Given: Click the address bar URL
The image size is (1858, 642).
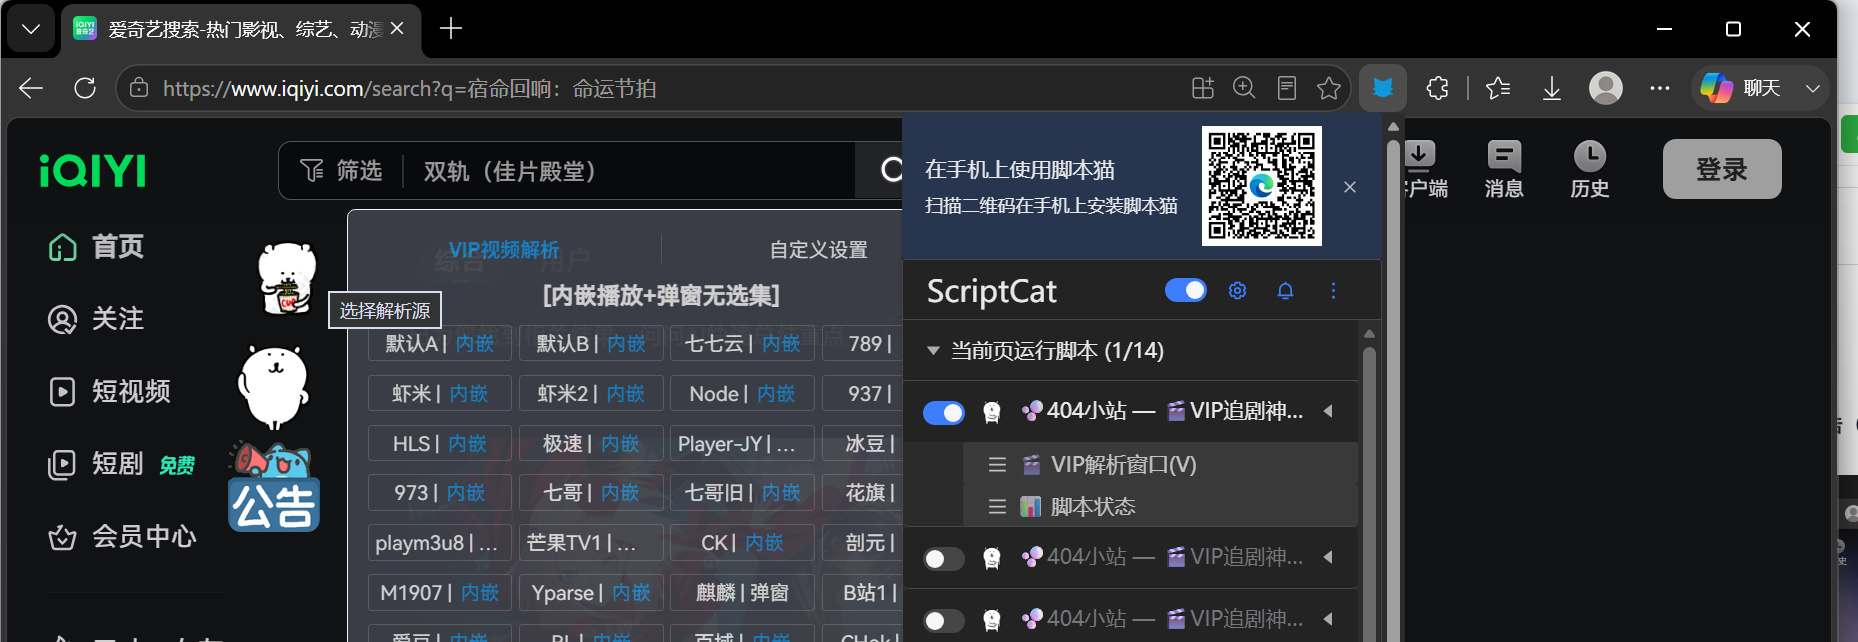Looking at the screenshot, I should [x=410, y=88].
